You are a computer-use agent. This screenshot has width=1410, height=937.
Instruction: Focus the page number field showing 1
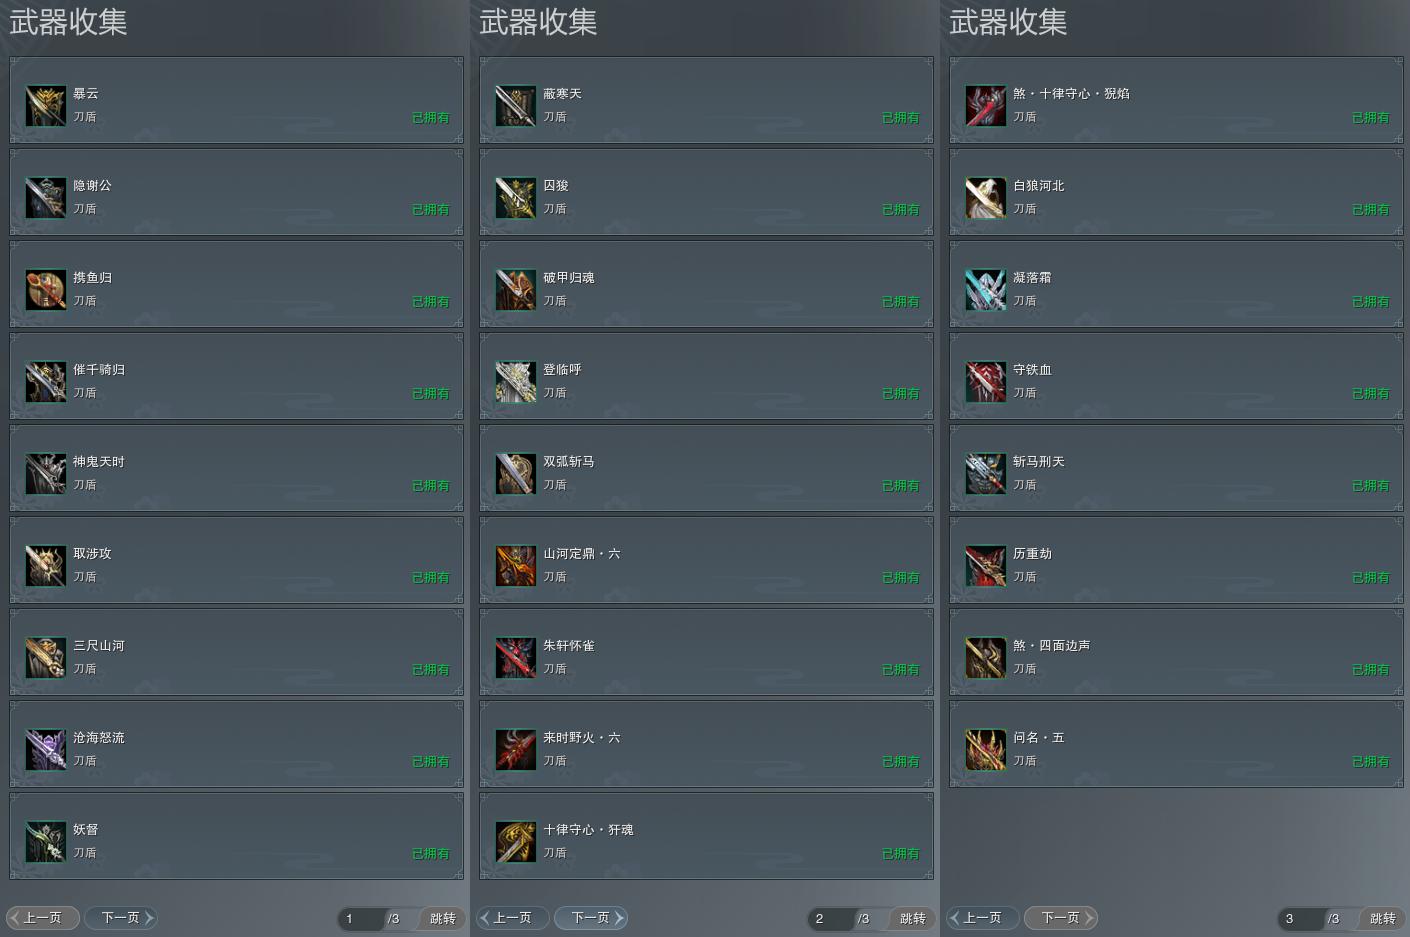(361, 918)
